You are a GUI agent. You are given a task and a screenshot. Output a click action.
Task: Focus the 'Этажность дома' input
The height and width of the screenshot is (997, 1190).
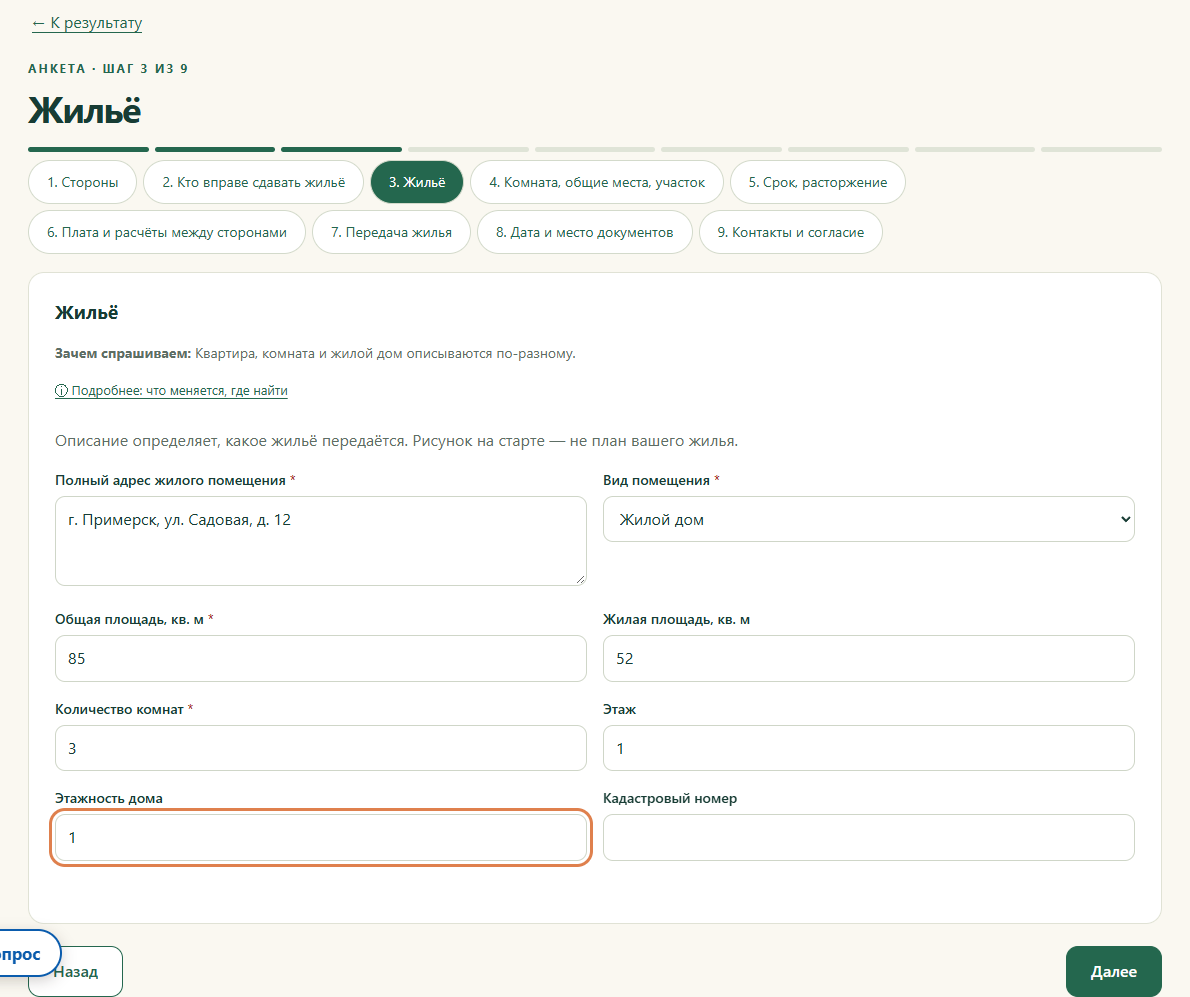tap(321, 838)
